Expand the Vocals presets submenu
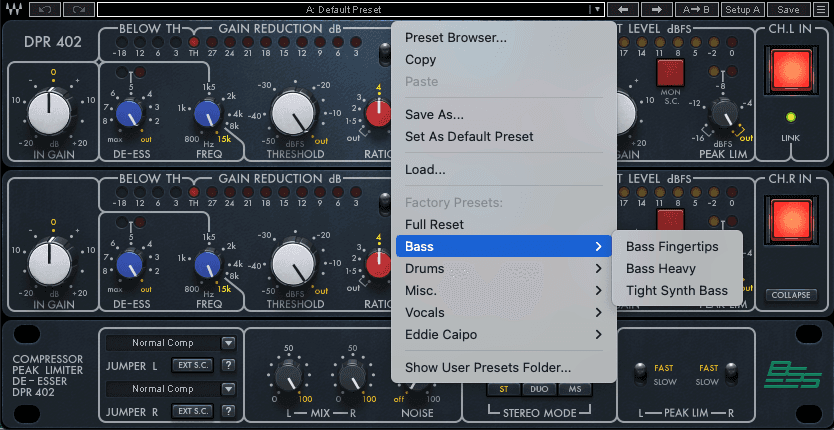This screenshot has width=834, height=430. pos(504,312)
